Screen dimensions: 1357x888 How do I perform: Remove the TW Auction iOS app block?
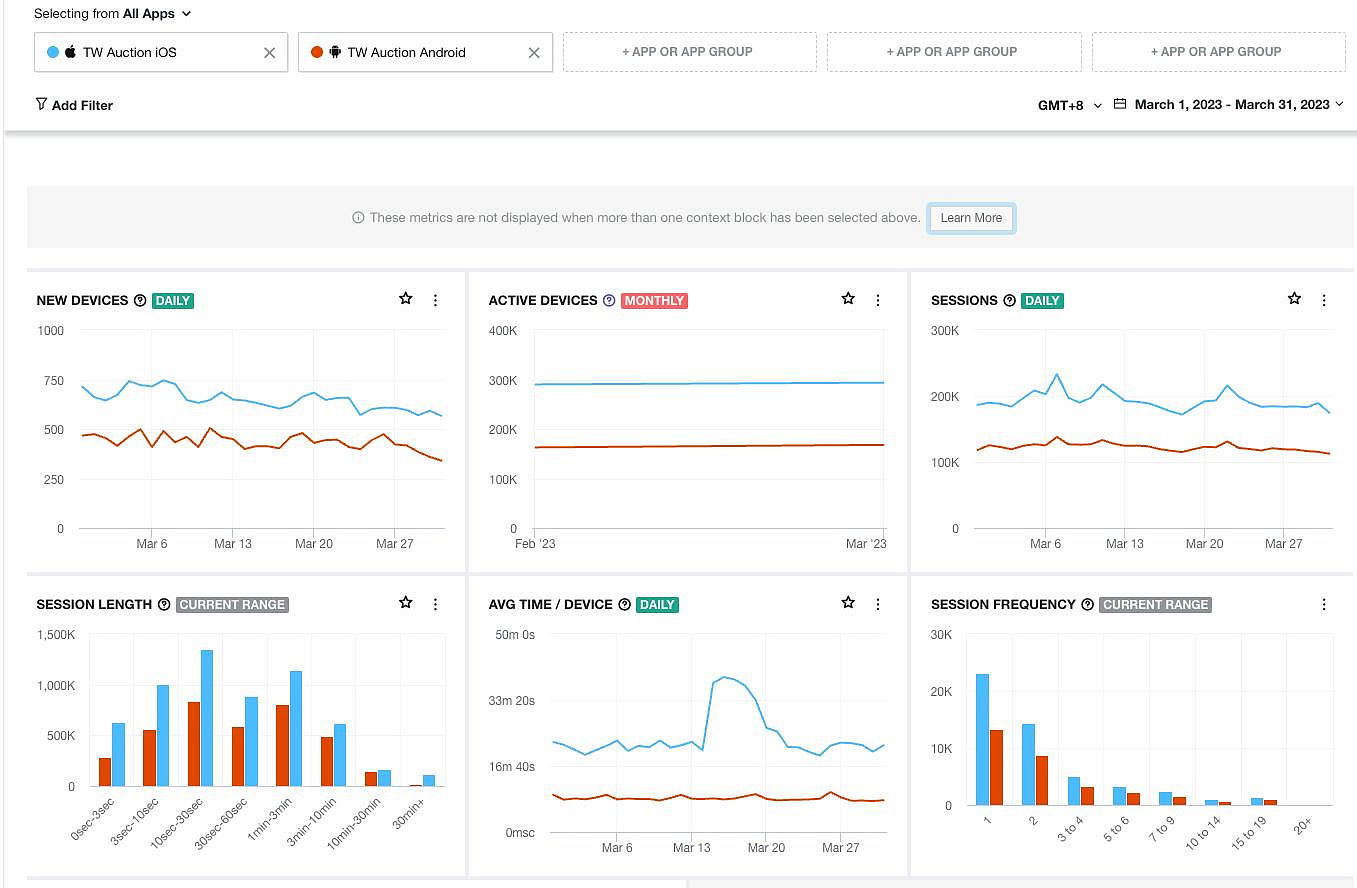(269, 53)
